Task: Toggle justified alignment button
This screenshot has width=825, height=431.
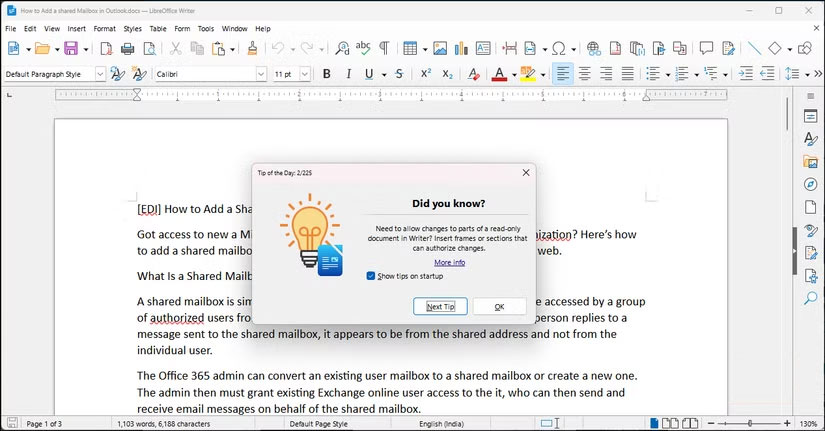Action: (x=628, y=74)
